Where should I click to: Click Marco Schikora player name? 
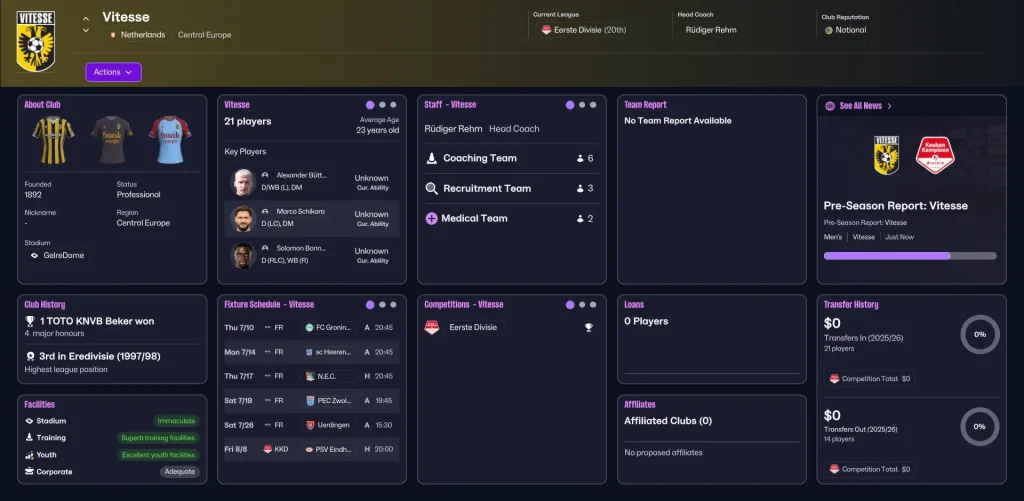pos(300,212)
